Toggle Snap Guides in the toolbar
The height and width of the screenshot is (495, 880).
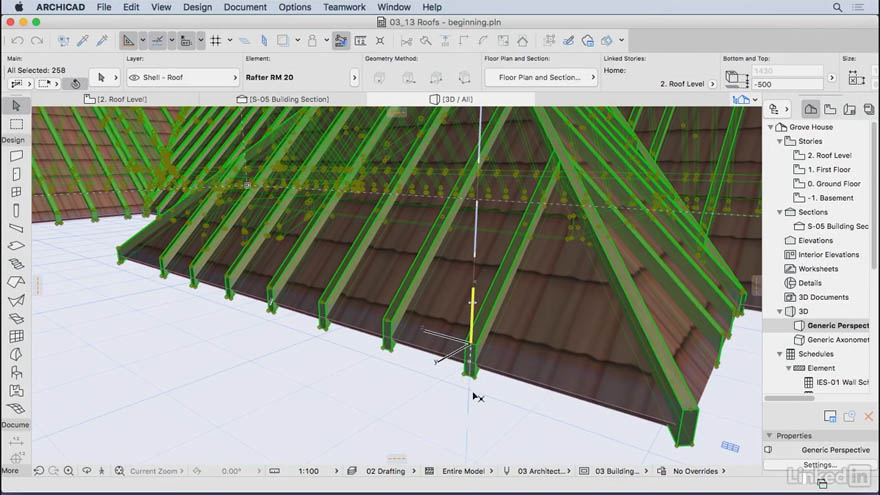pyautogui.click(x=157, y=40)
